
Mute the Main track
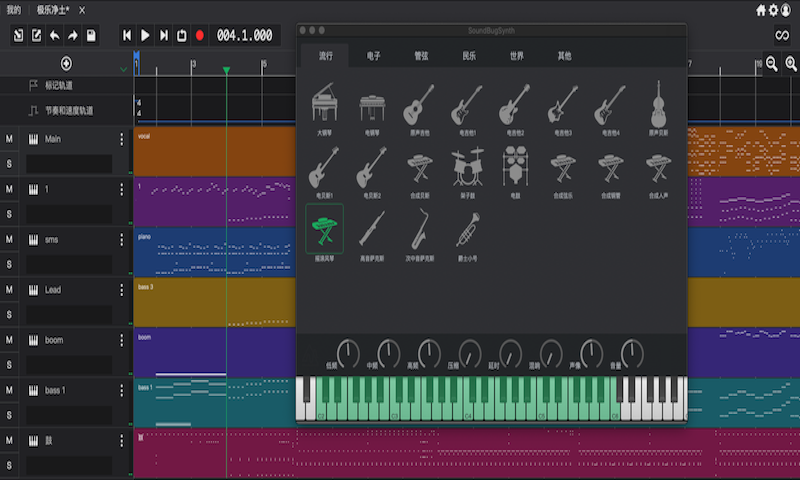10,139
